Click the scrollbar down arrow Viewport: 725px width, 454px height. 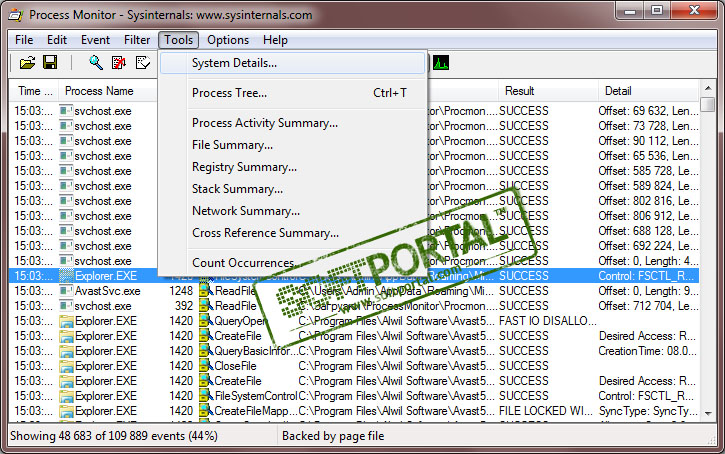tap(708, 413)
